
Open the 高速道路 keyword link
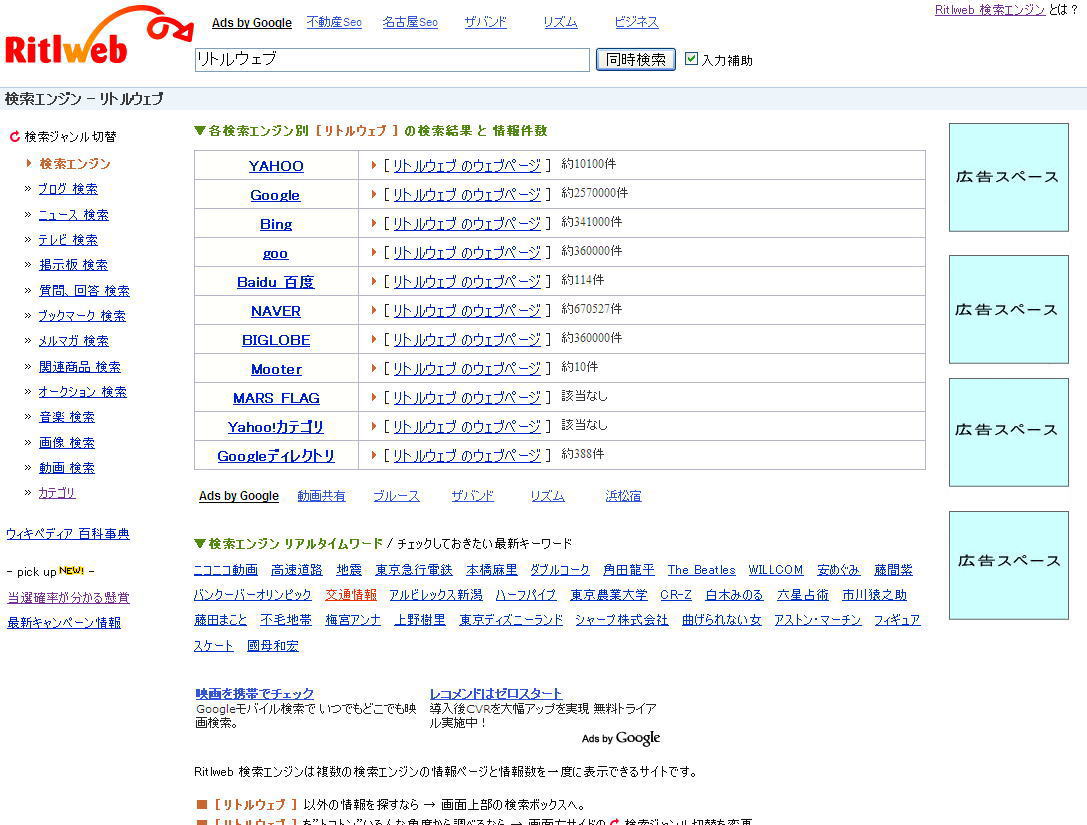click(x=297, y=570)
